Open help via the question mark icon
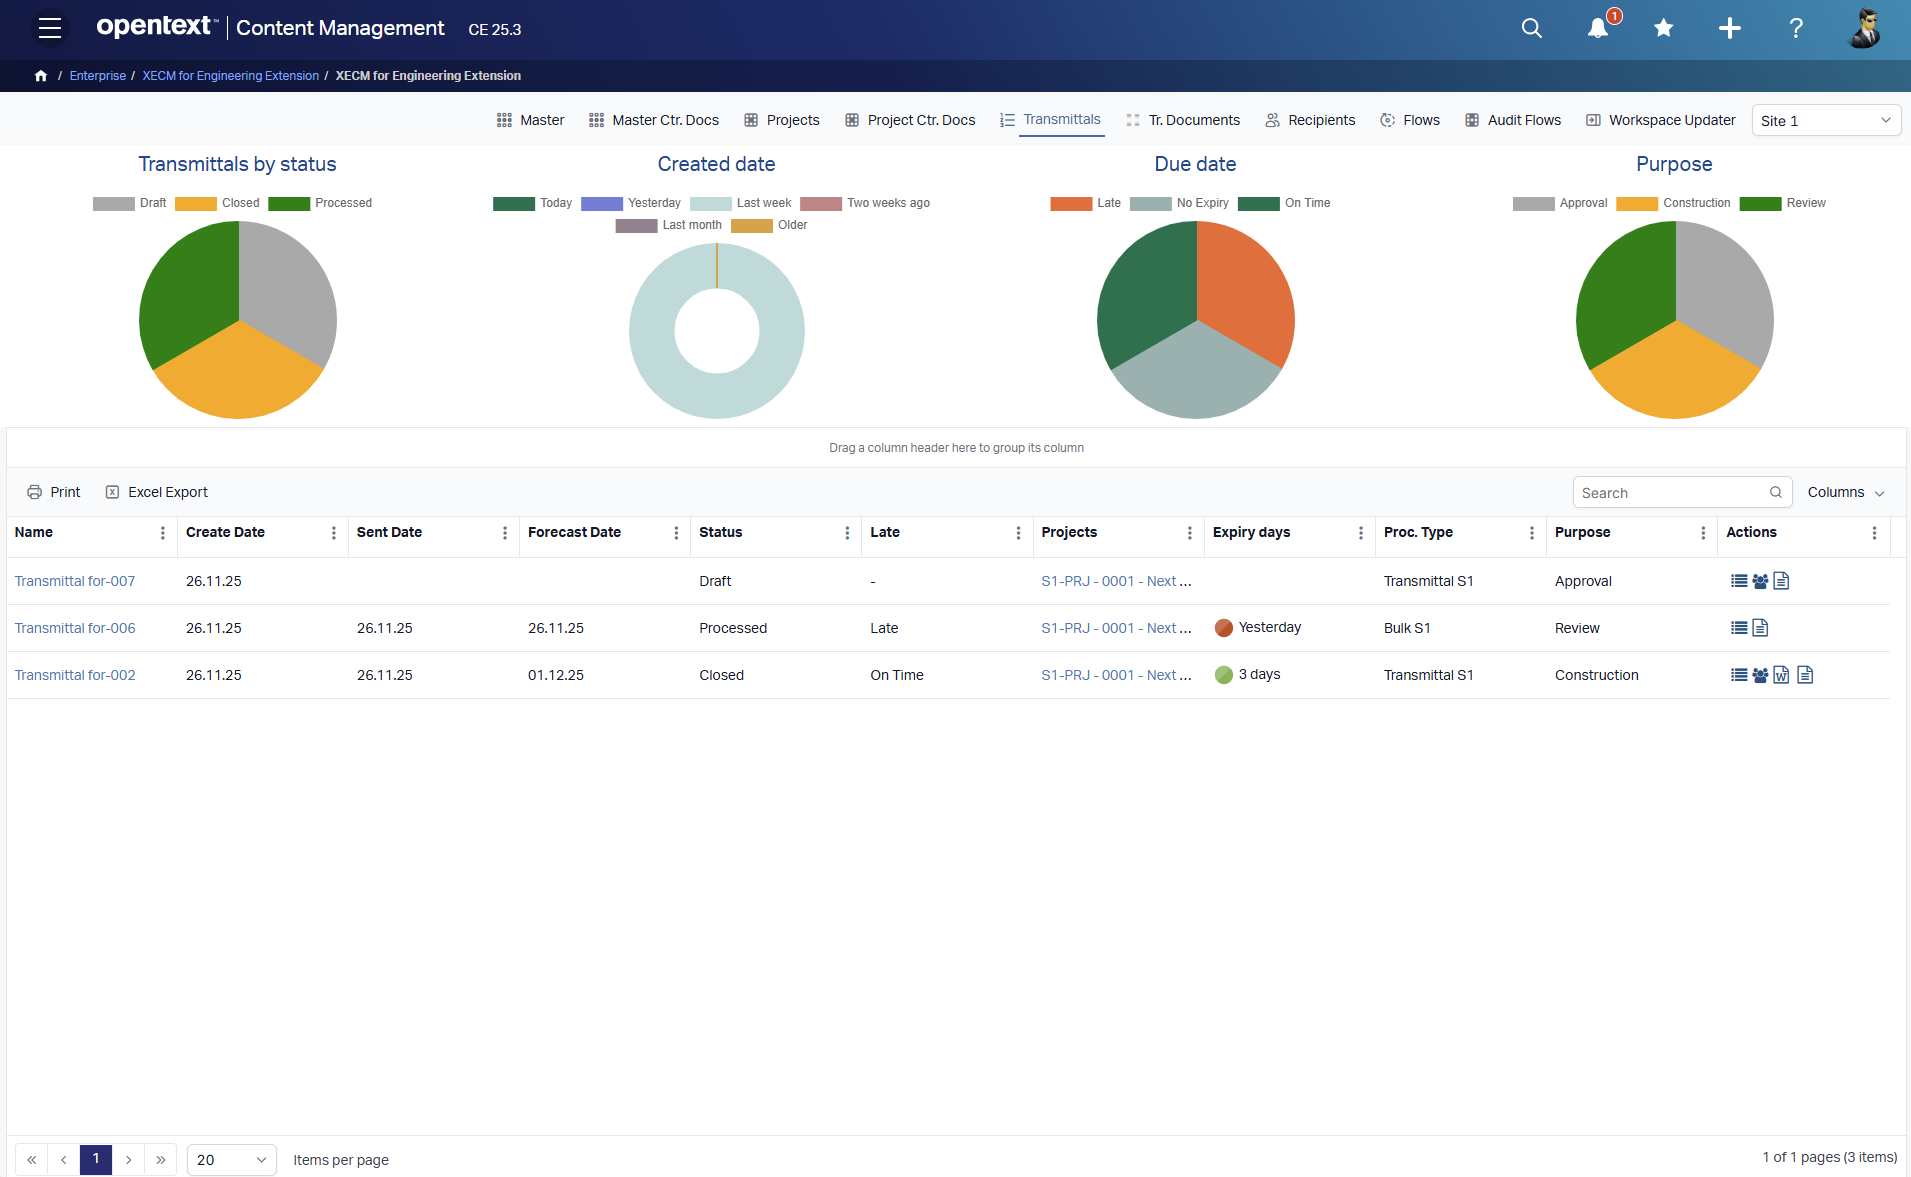 pos(1796,29)
